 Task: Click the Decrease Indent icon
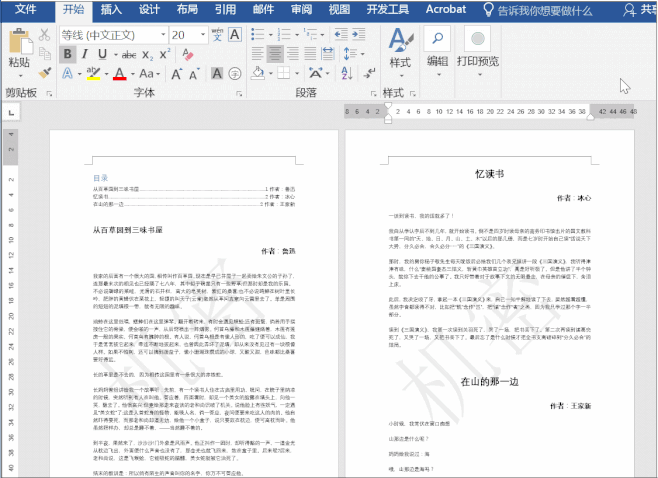click(341, 34)
